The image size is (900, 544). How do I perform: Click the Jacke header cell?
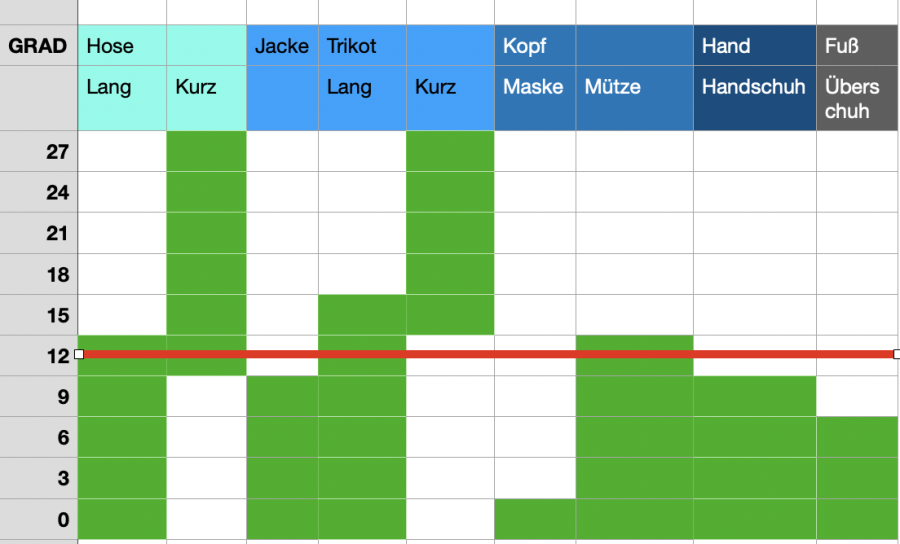pos(282,46)
